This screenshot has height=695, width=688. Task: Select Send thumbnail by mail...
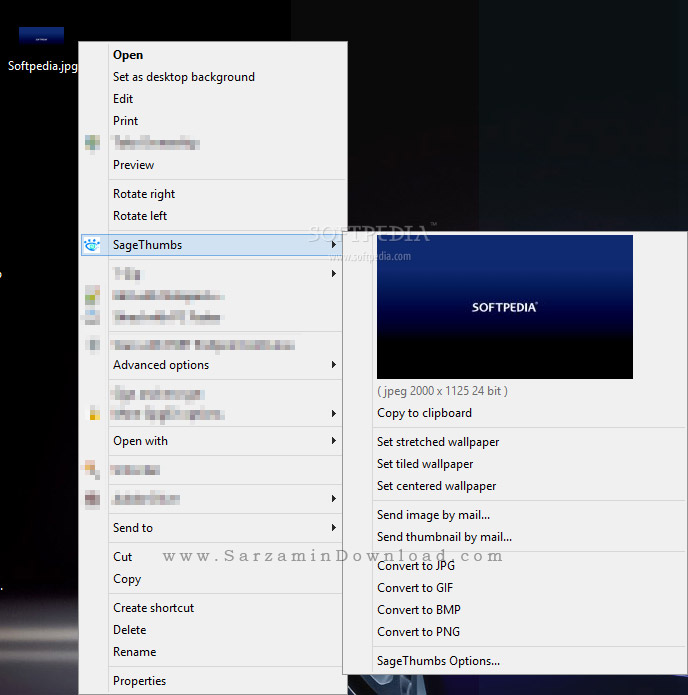click(516, 537)
